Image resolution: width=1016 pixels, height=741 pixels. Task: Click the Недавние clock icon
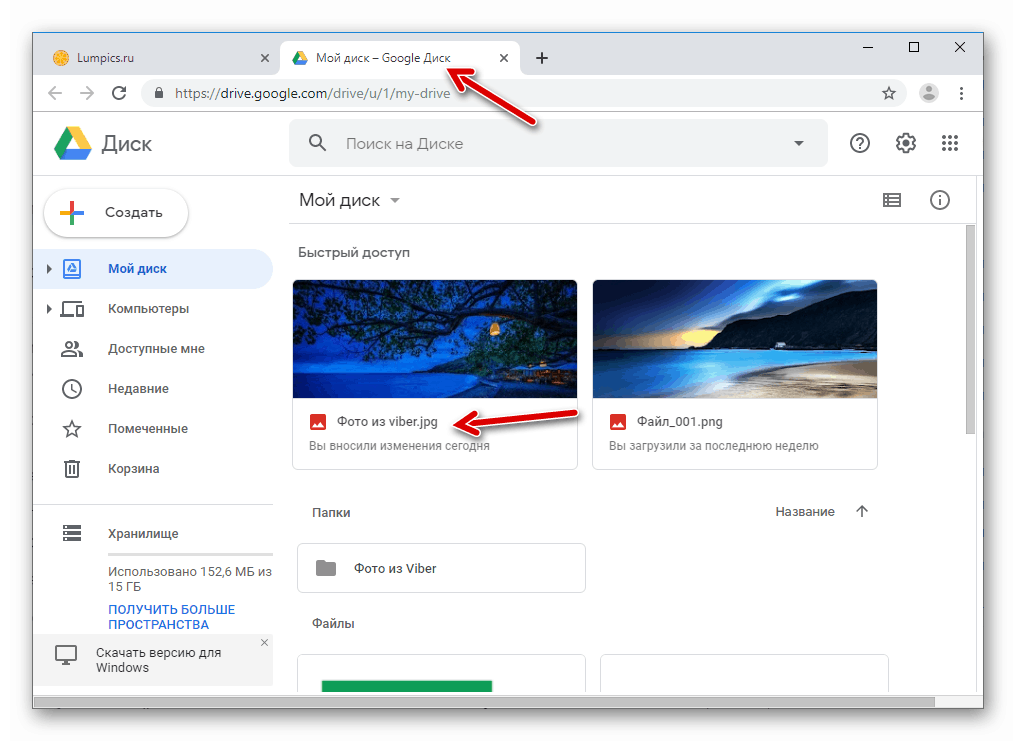[72, 389]
